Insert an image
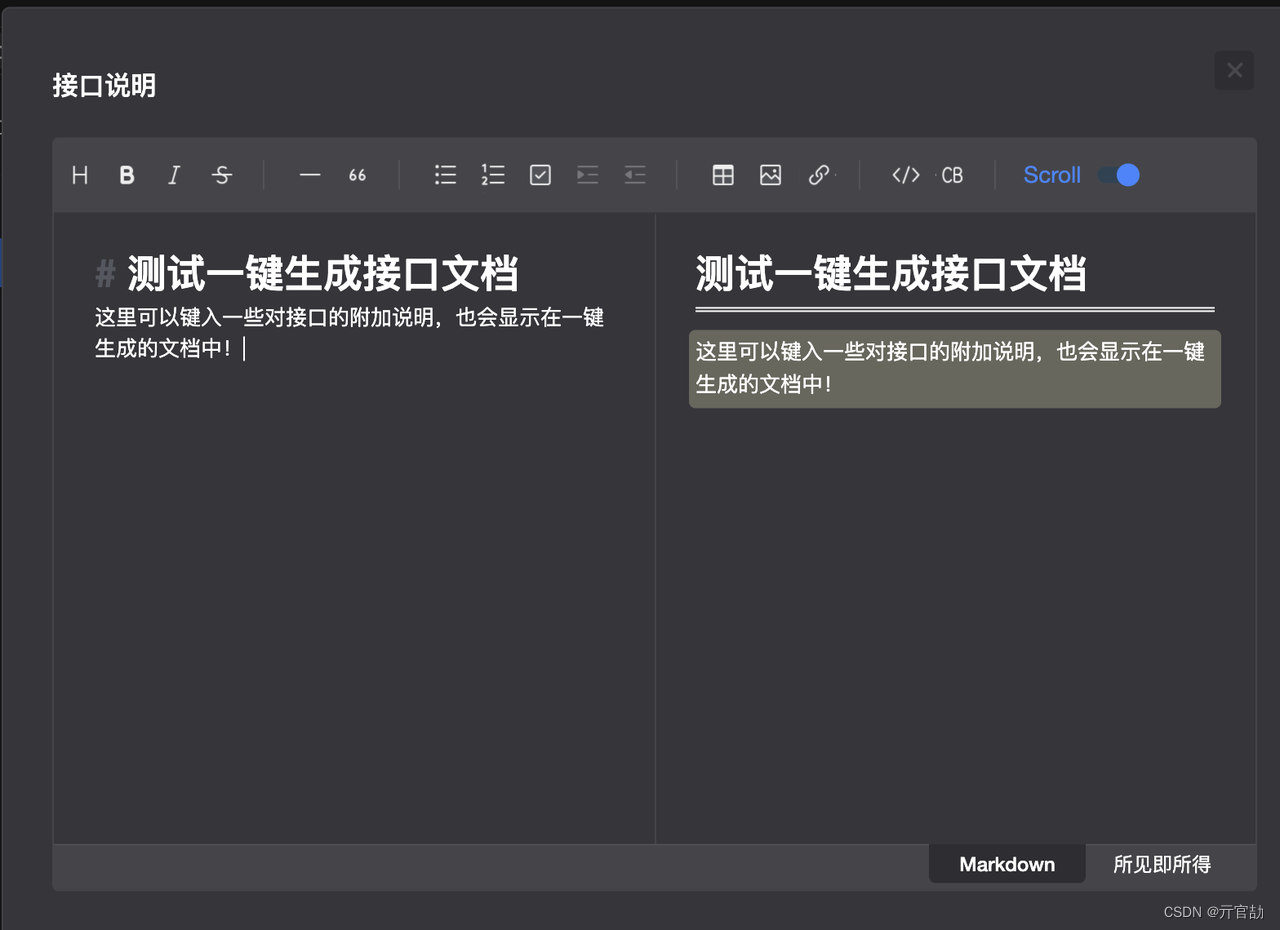The height and width of the screenshot is (930, 1280). pyautogui.click(x=770, y=175)
